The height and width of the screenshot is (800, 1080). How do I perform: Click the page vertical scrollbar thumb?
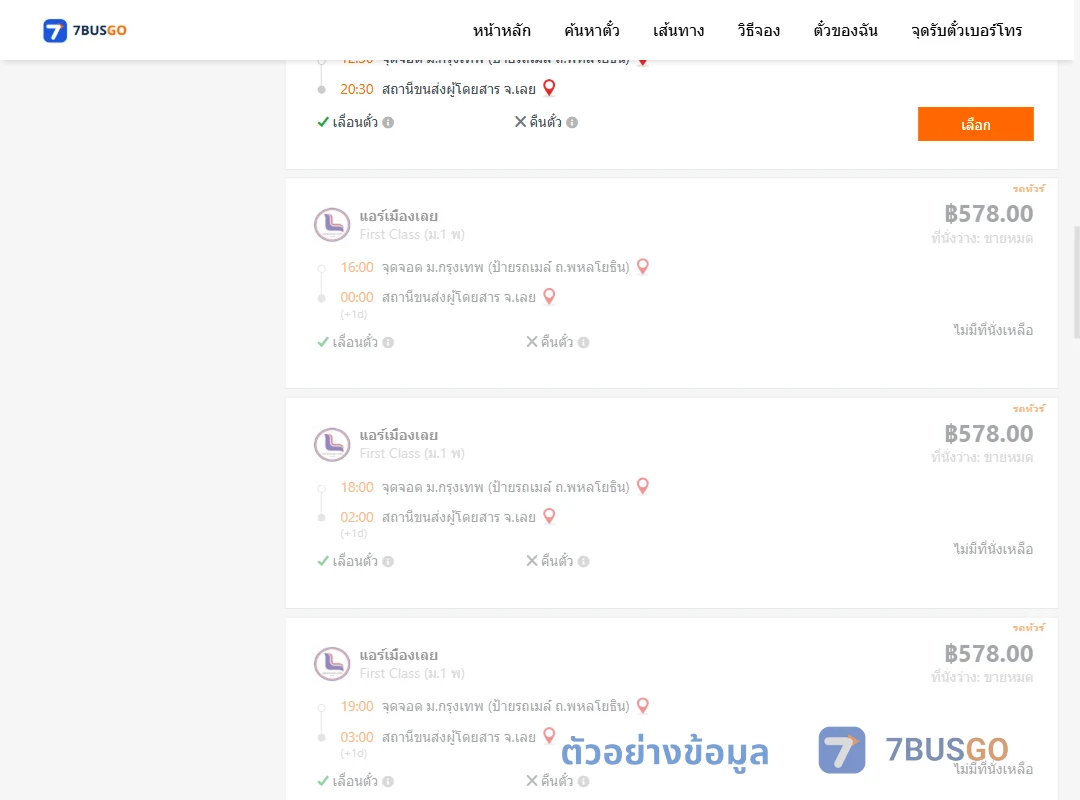(1077, 282)
